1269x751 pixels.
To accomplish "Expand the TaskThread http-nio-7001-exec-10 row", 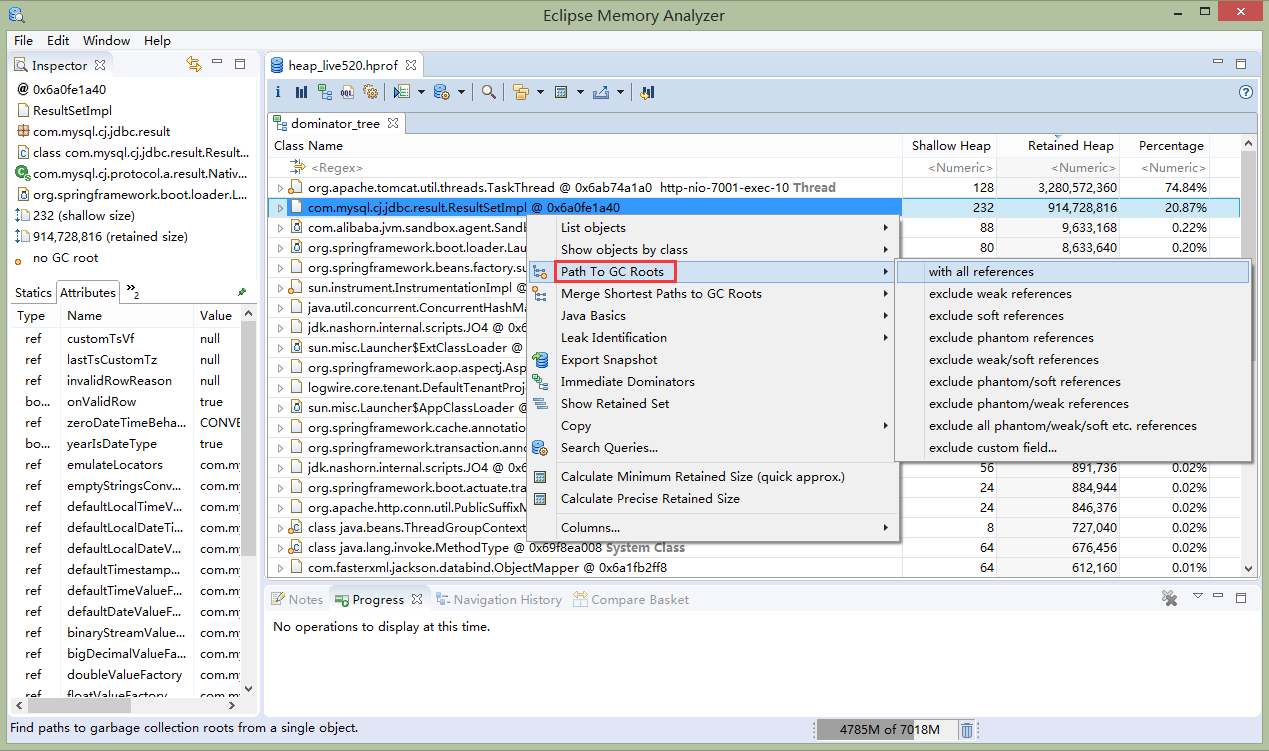I will tap(280, 188).
